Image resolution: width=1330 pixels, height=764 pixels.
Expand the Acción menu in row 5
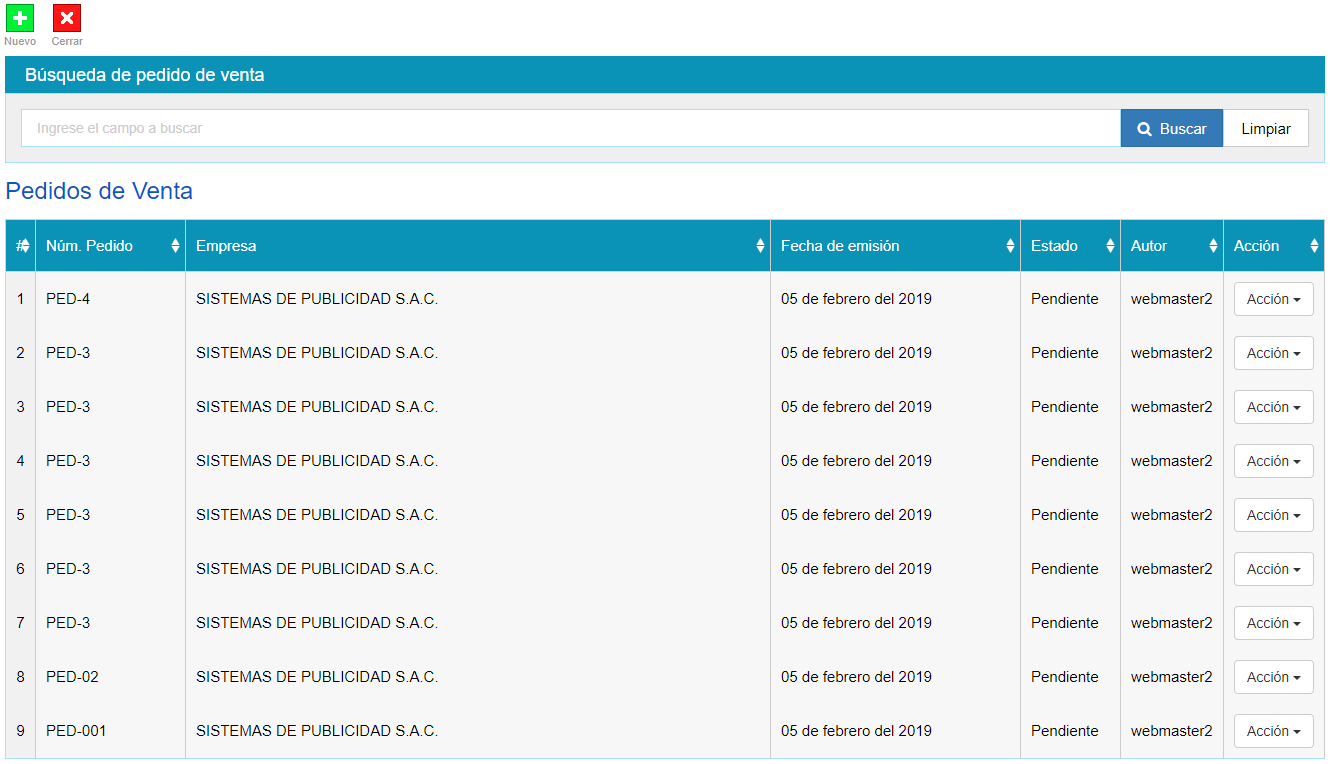(1273, 515)
